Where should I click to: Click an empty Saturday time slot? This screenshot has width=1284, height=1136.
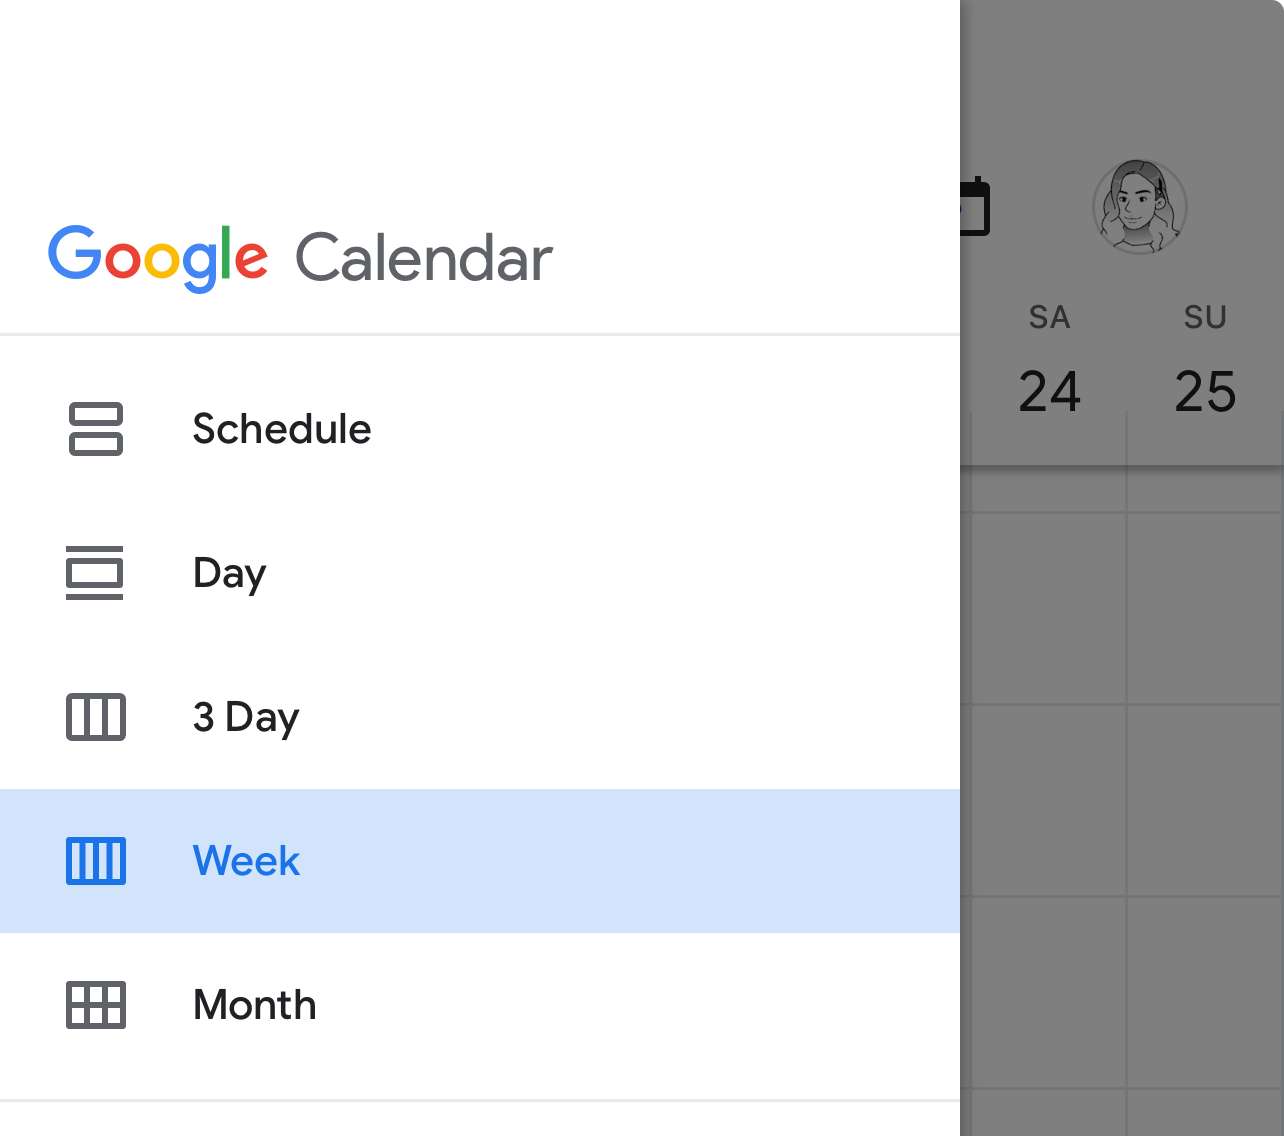pos(1049,800)
